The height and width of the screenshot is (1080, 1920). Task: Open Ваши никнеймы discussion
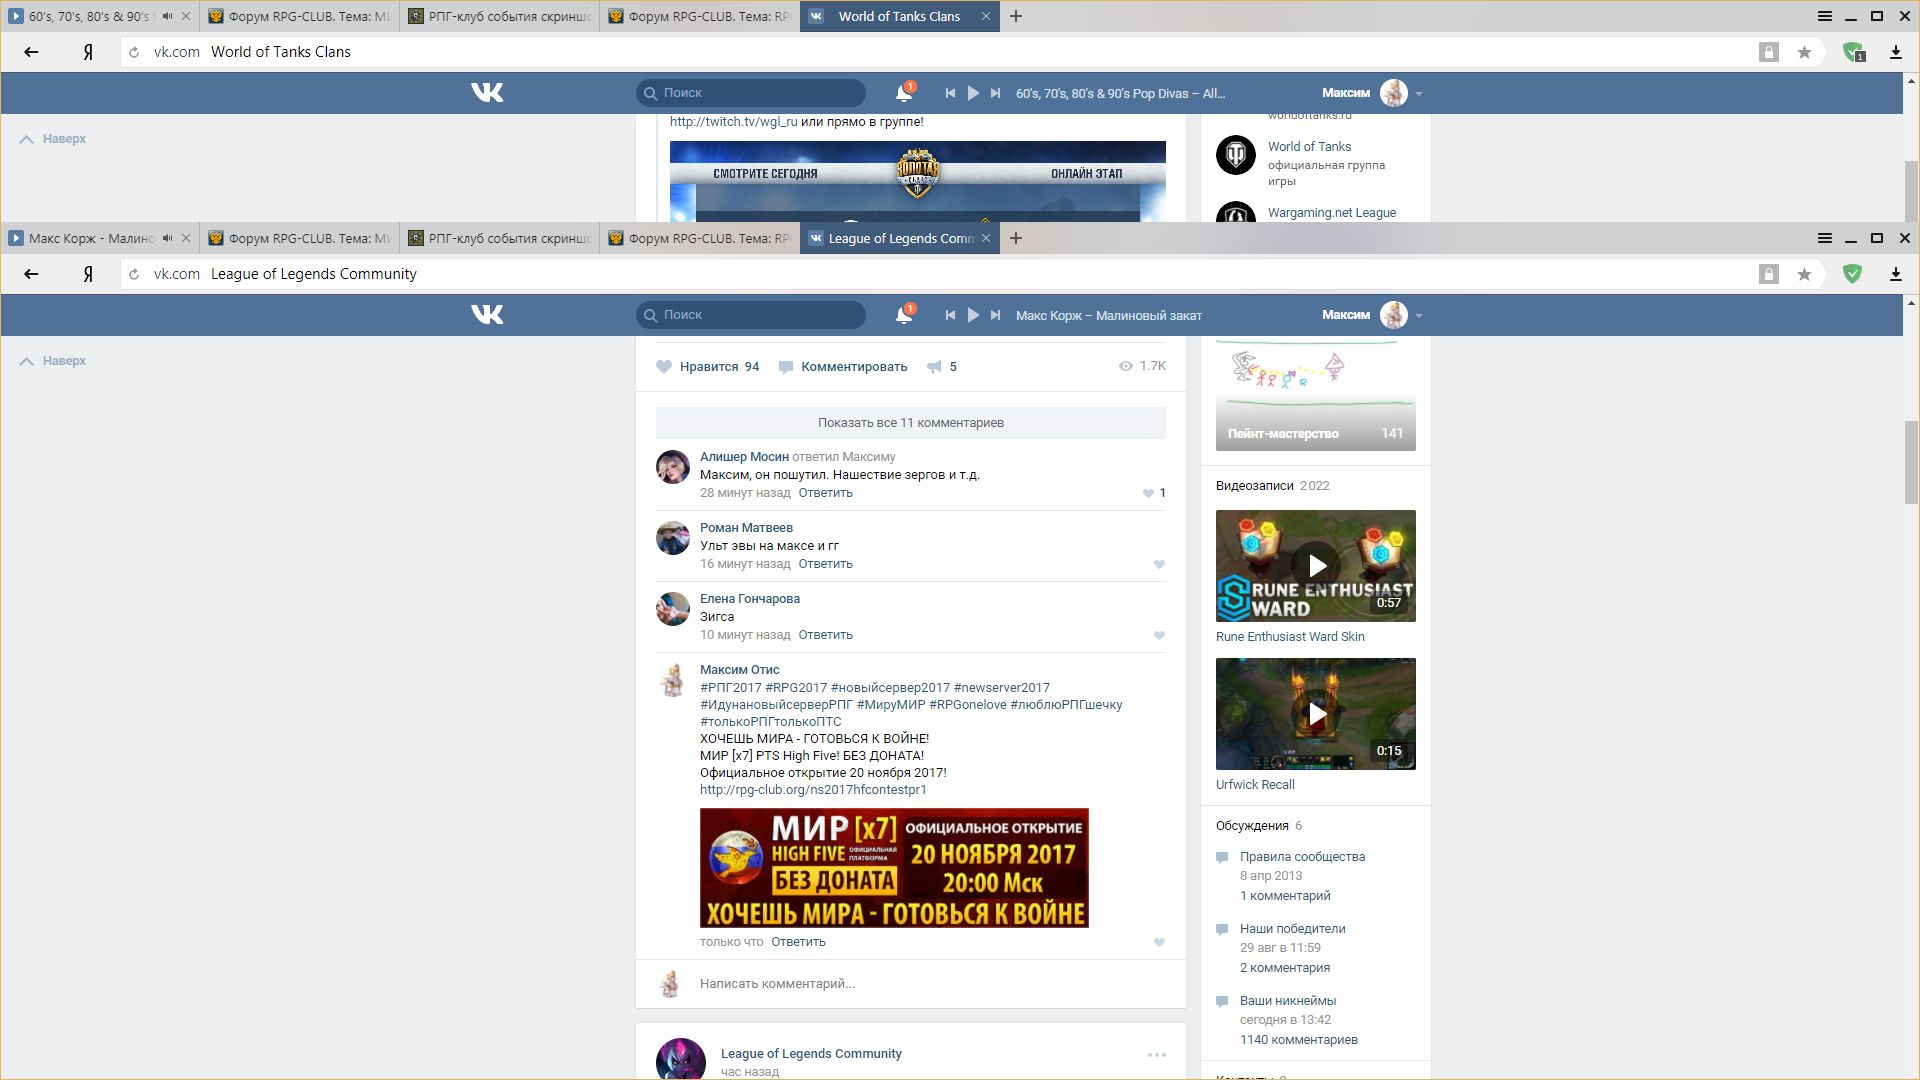[1288, 1001]
